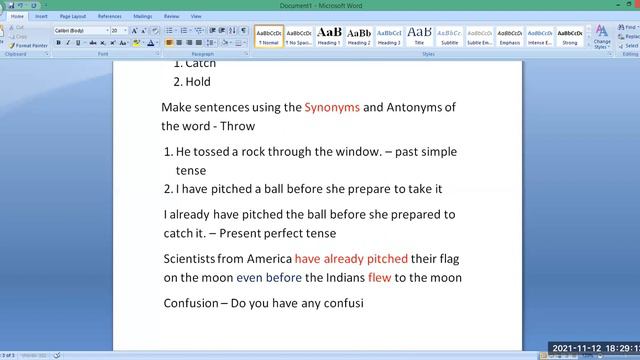
Task: Activate the Format Painter
Action: (28, 46)
